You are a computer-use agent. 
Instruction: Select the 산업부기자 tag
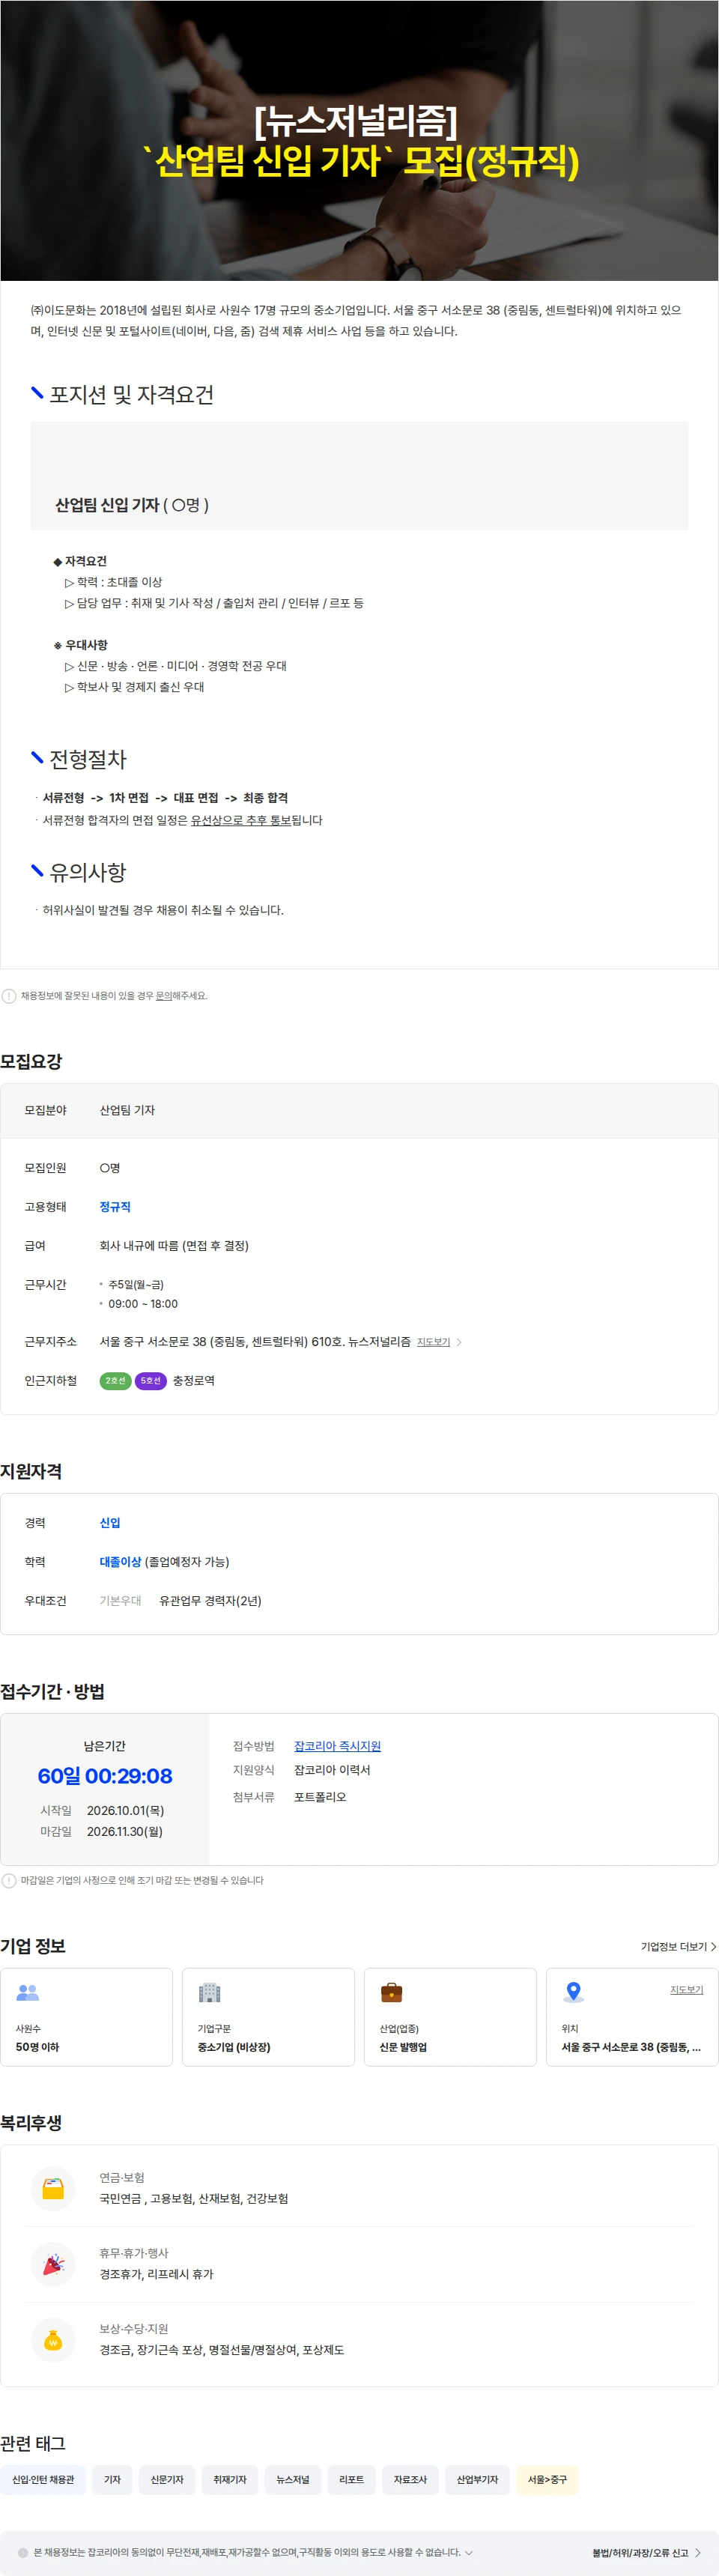pyautogui.click(x=477, y=2479)
